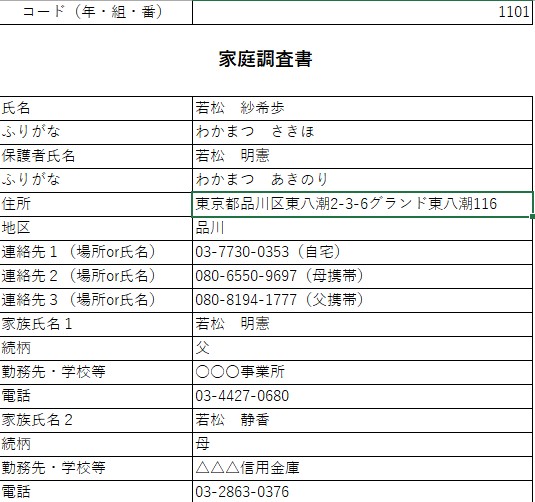Screen dimensions: 535x502
Task: Select mother's mobile cell 080-6550-9697
Action: point(362,276)
